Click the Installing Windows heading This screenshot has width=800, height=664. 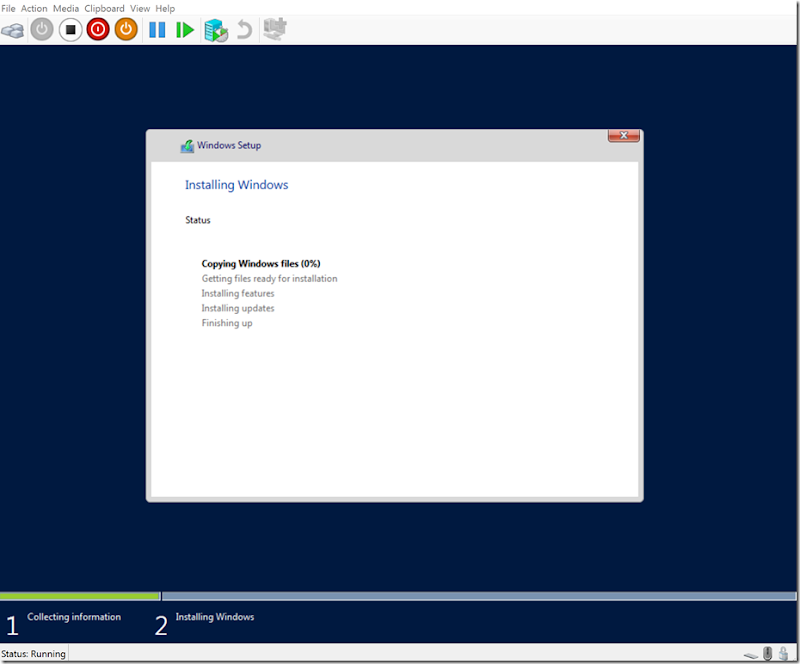pos(236,185)
